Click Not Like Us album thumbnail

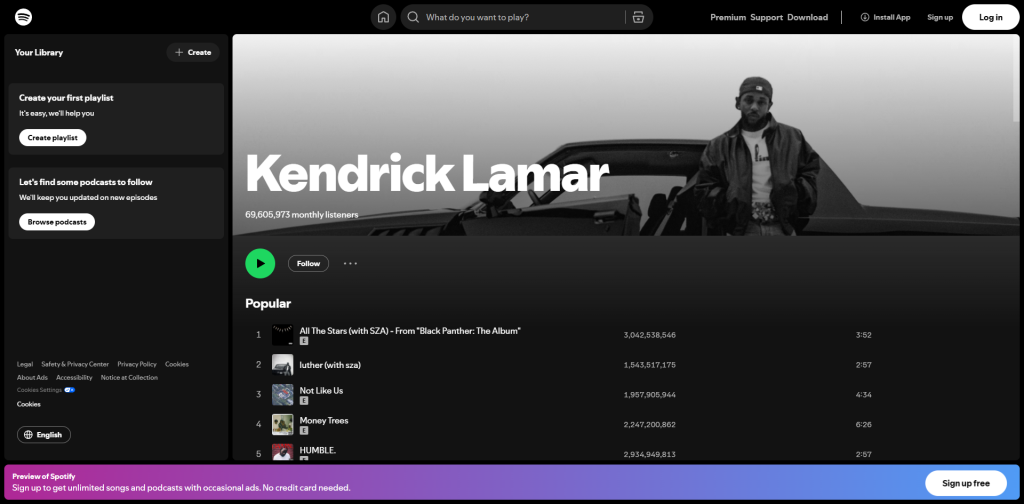(283, 394)
